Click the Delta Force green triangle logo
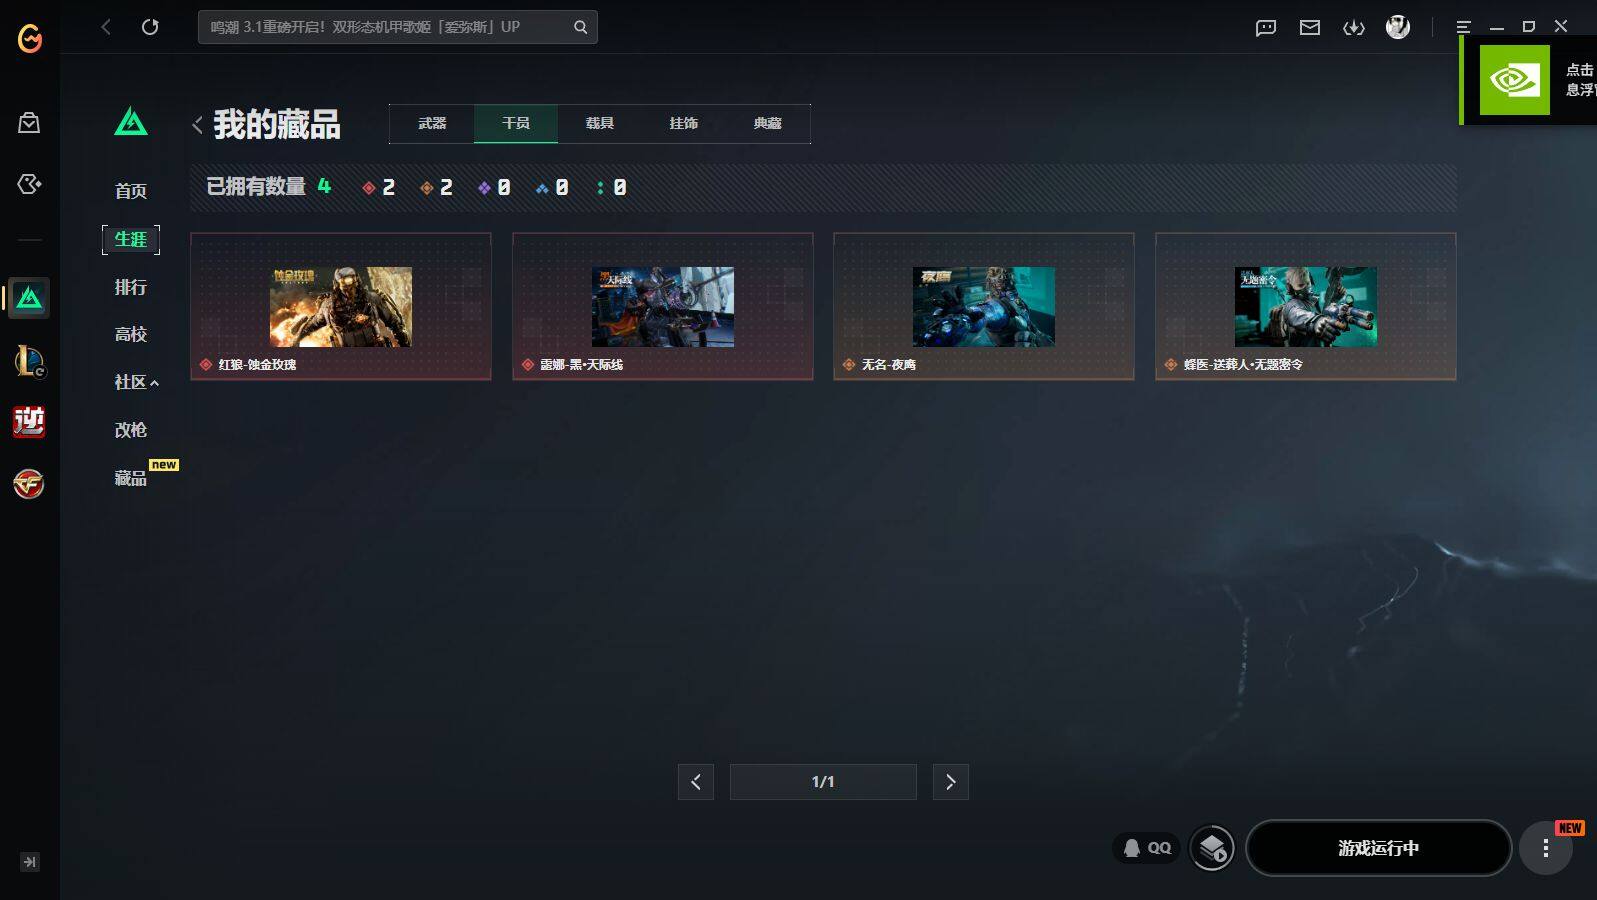The height and width of the screenshot is (900, 1597). click(x=131, y=121)
